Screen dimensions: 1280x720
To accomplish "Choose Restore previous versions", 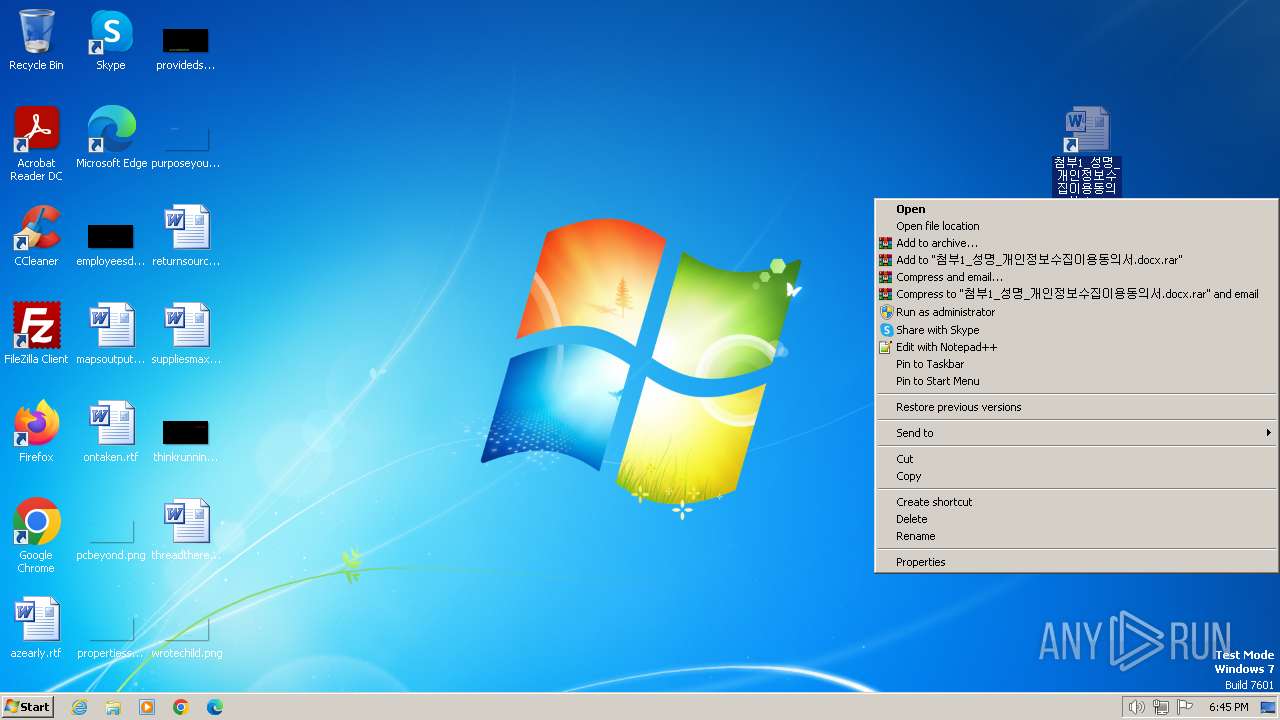I will pos(1076,407).
